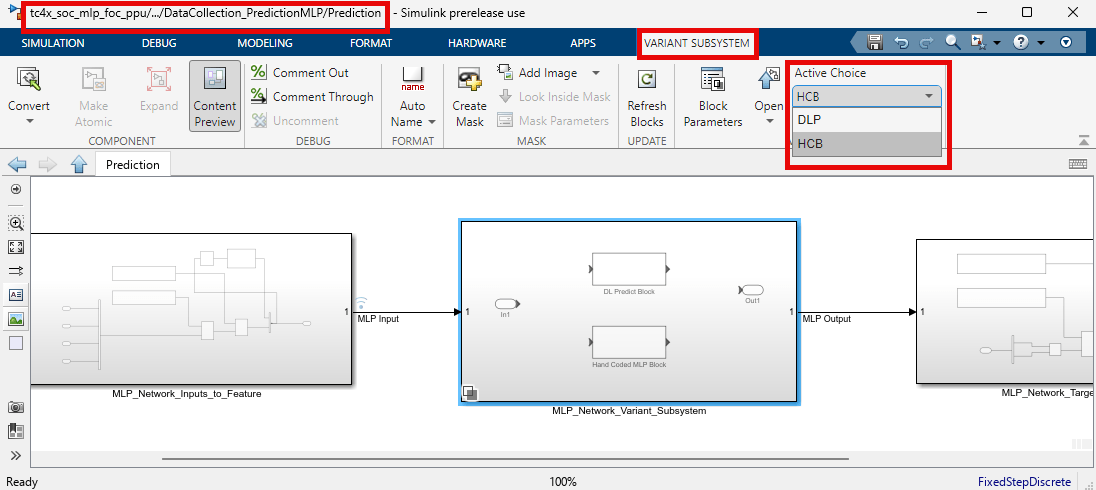Open Block Parameters from the ribbon

712,82
